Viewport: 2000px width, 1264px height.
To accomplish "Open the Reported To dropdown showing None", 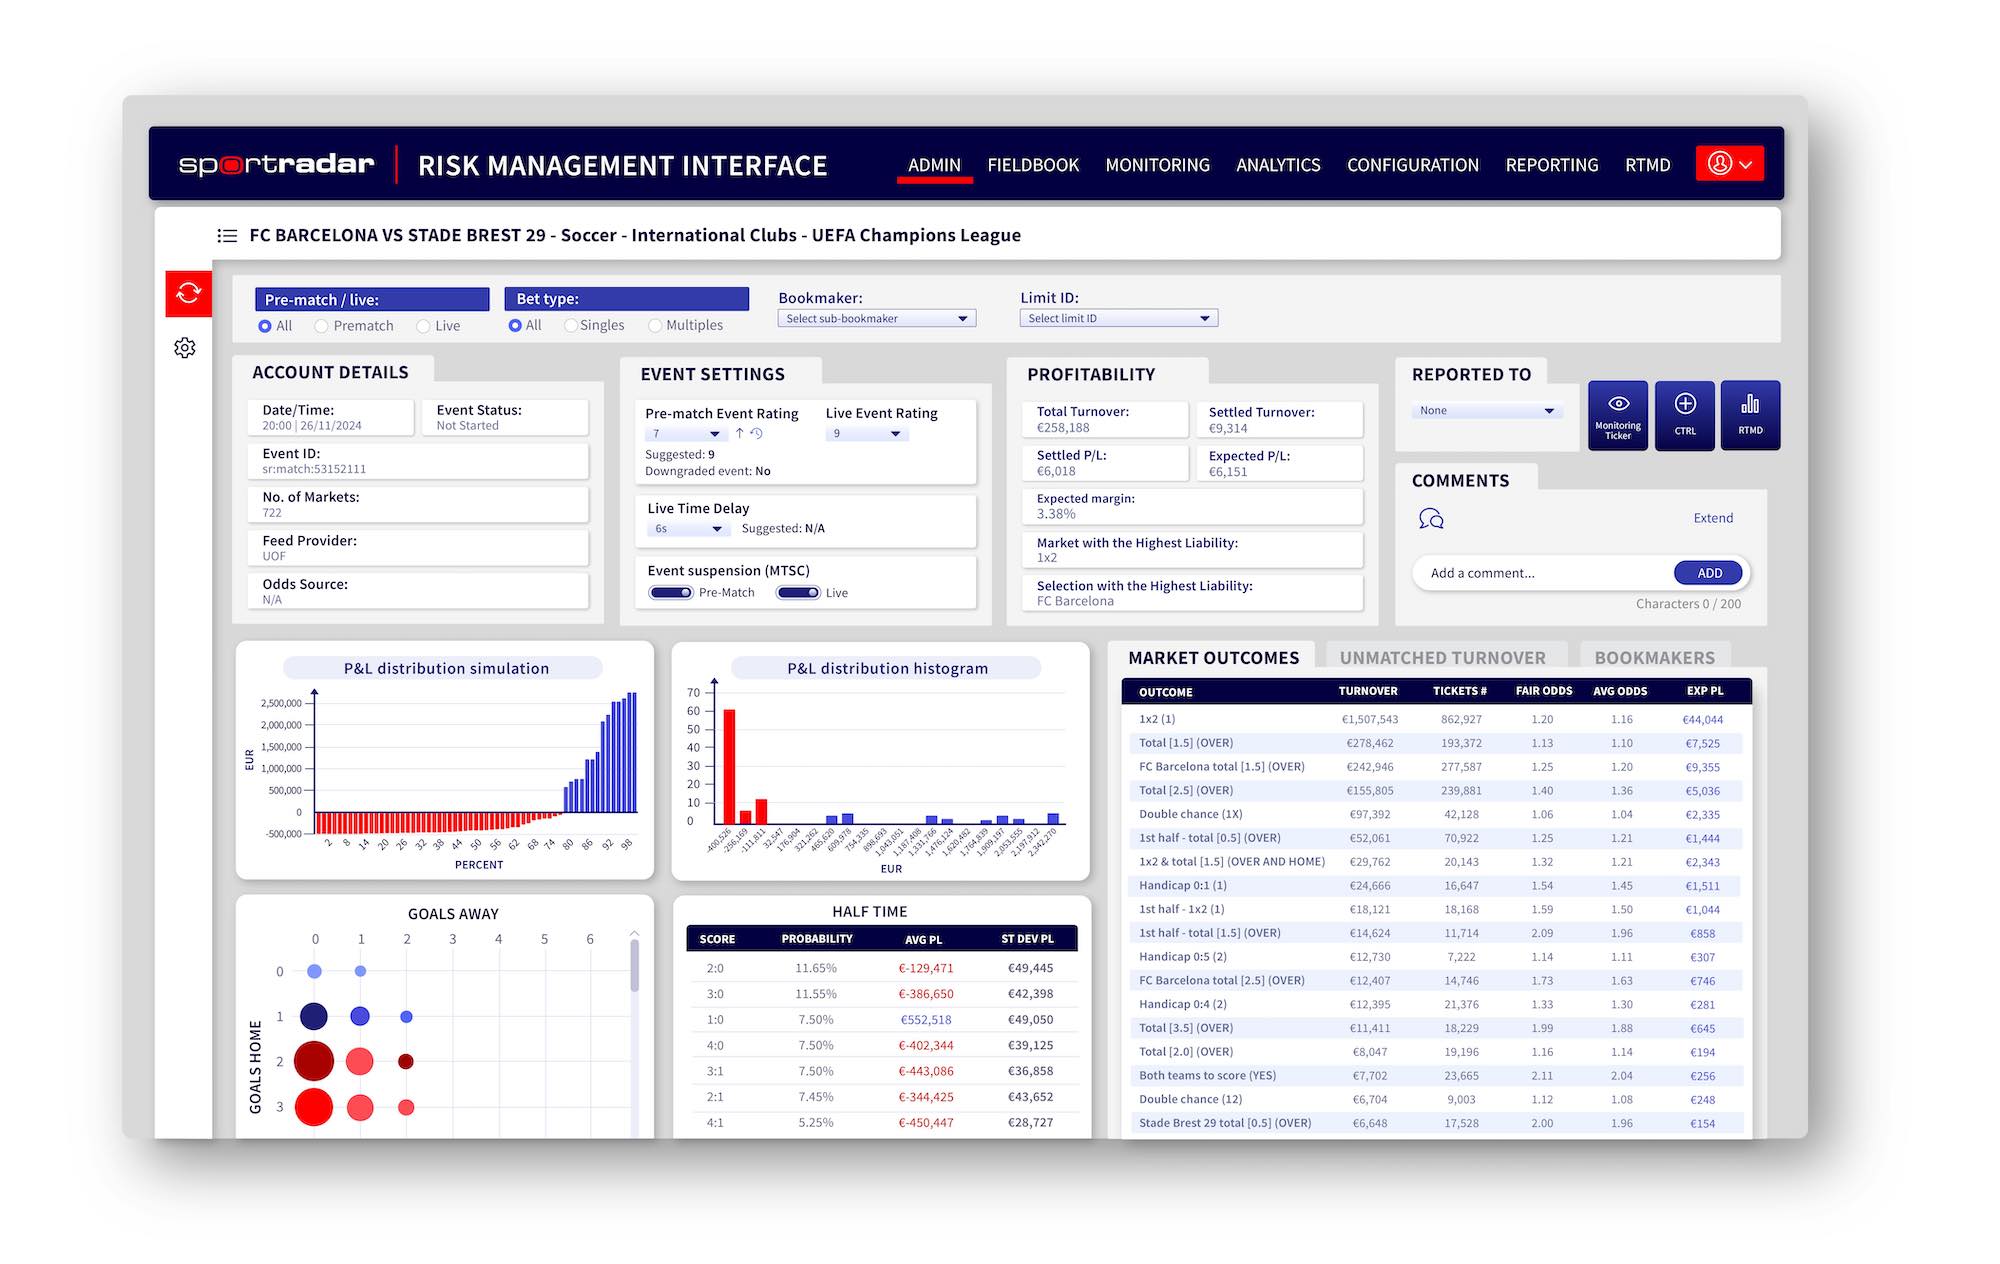I will [x=1486, y=411].
